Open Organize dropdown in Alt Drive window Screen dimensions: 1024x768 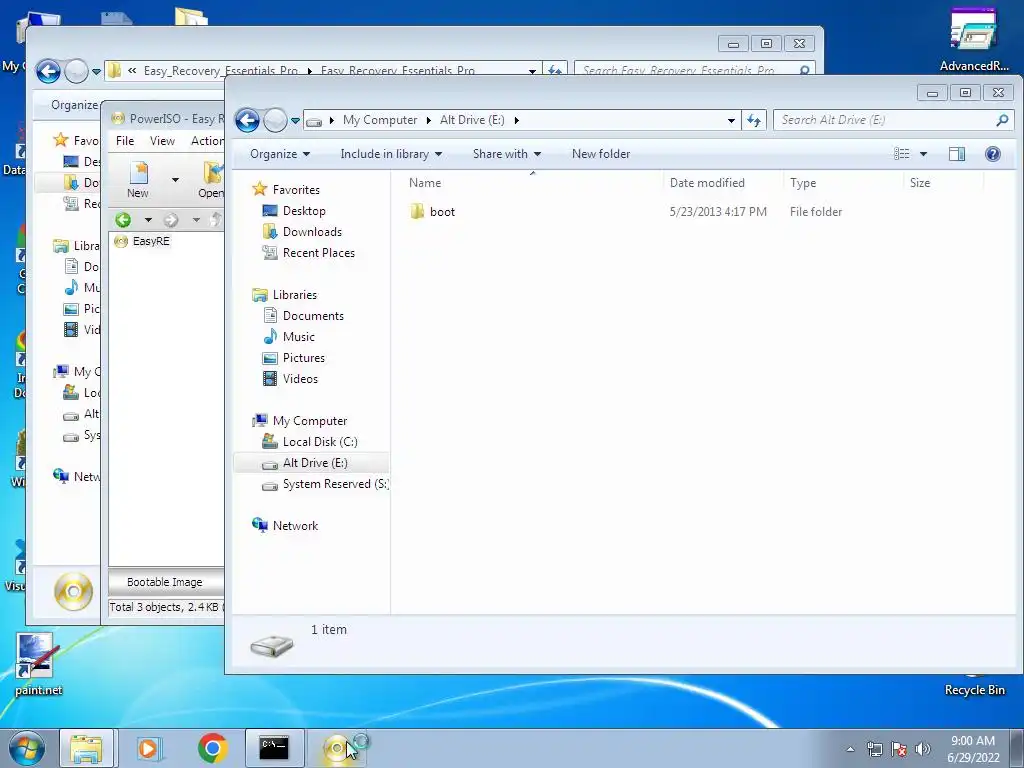click(280, 154)
